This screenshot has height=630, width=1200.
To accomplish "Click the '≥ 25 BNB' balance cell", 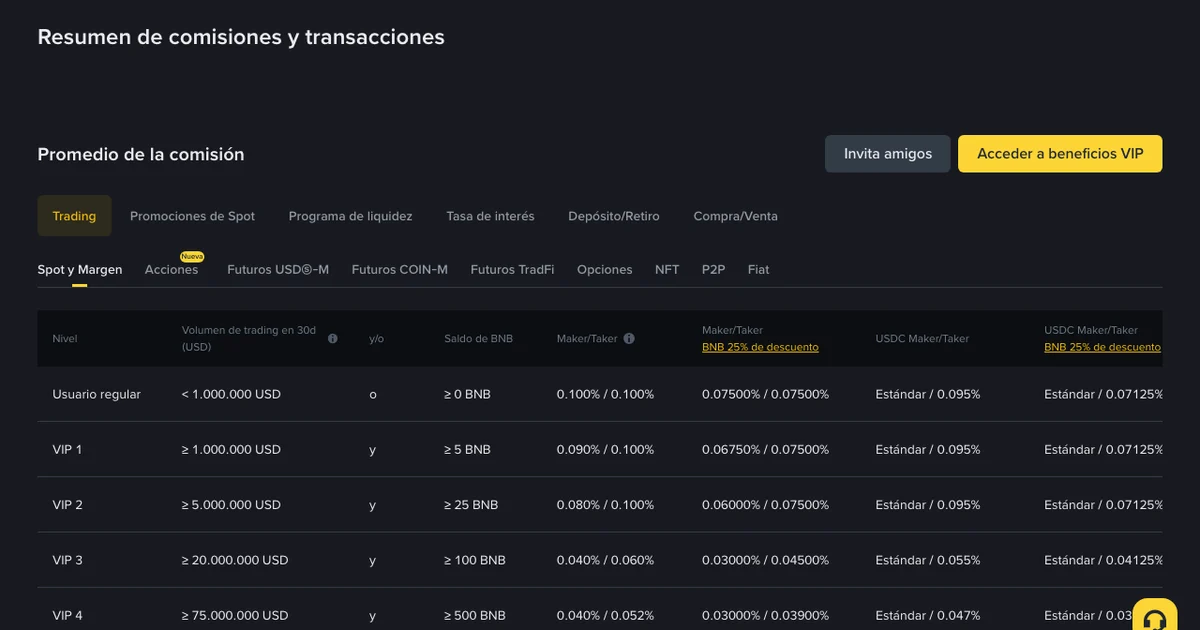I will [x=471, y=505].
